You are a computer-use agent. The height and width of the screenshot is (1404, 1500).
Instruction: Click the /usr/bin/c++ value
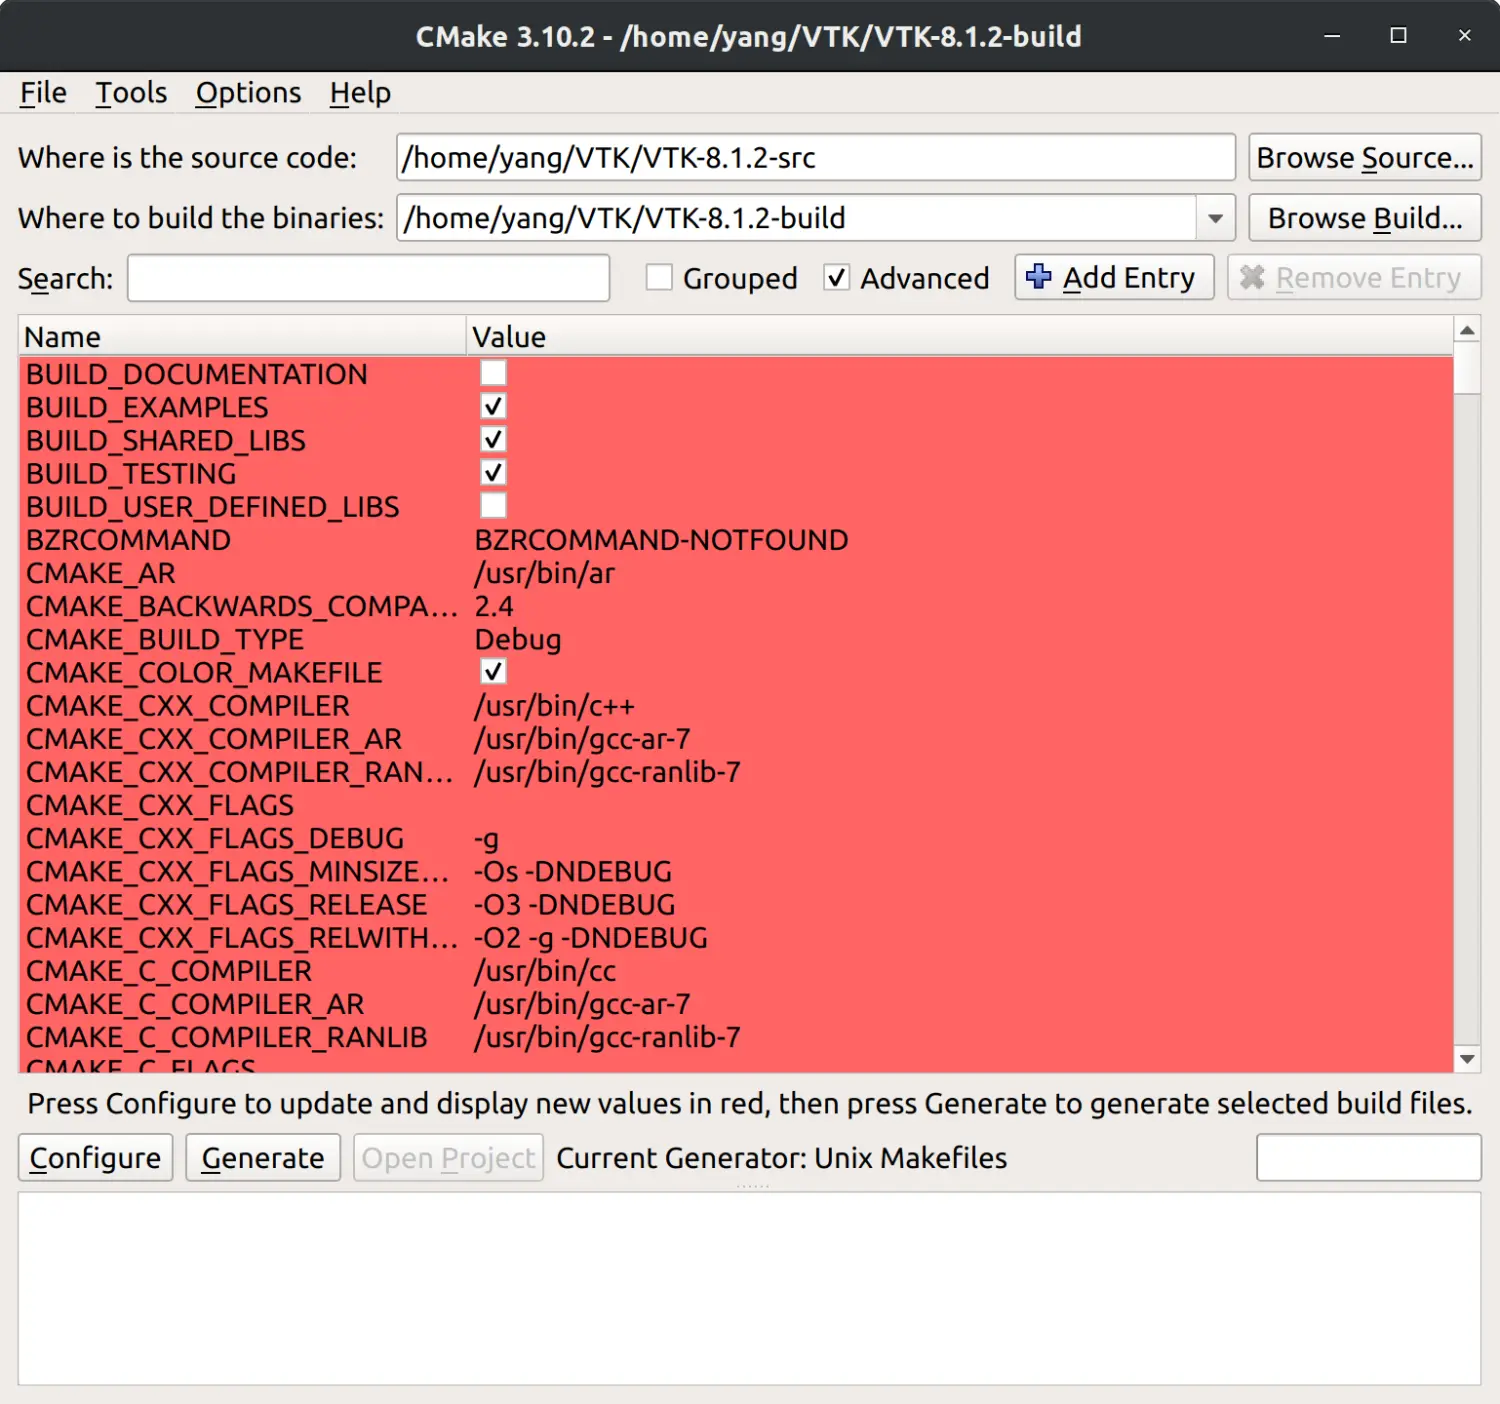click(x=554, y=705)
